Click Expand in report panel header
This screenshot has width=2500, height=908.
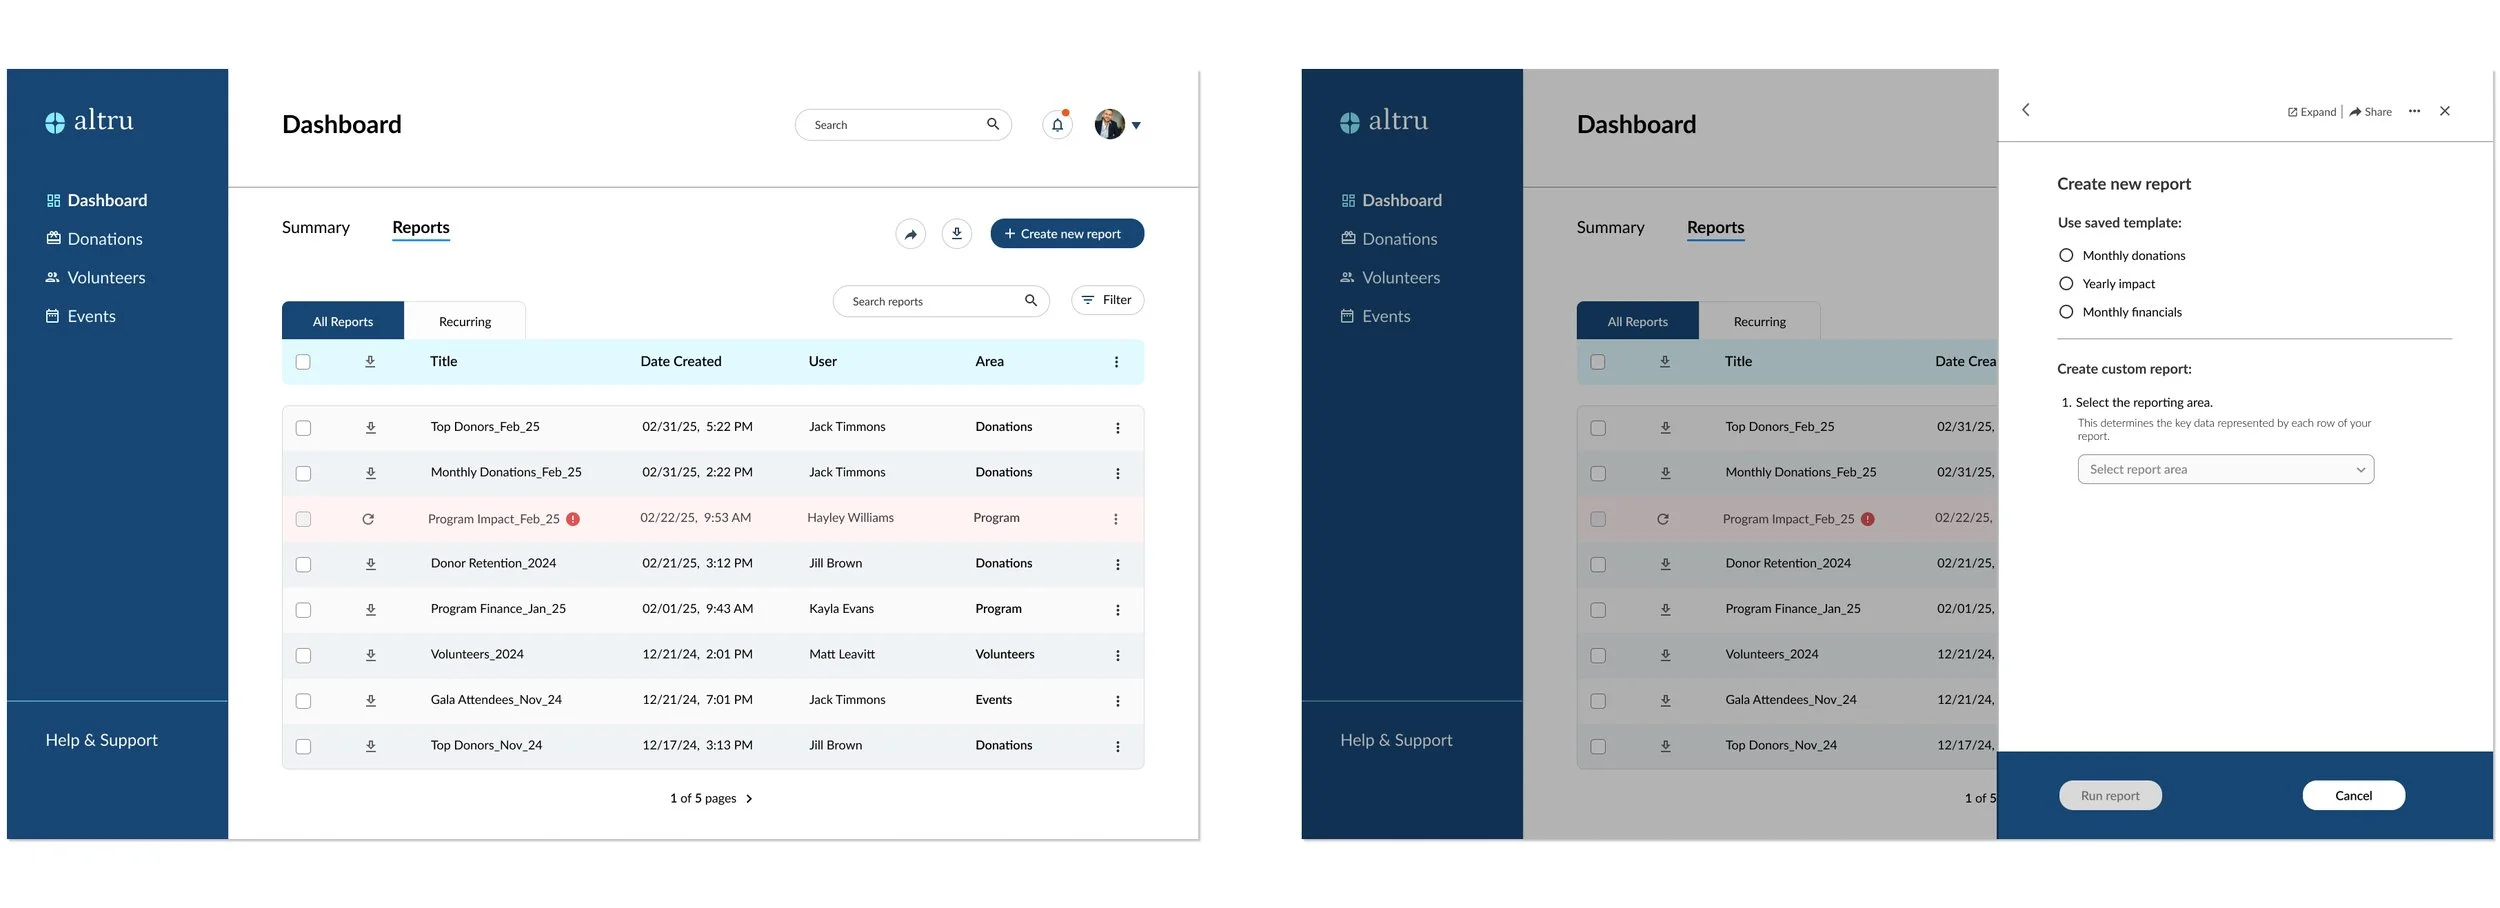click(2311, 112)
